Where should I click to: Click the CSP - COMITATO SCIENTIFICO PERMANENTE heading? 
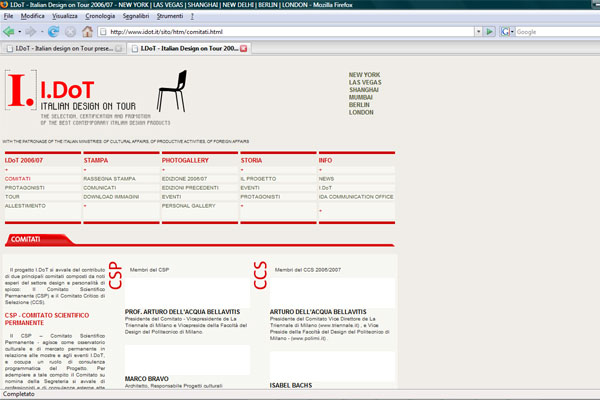47,319
